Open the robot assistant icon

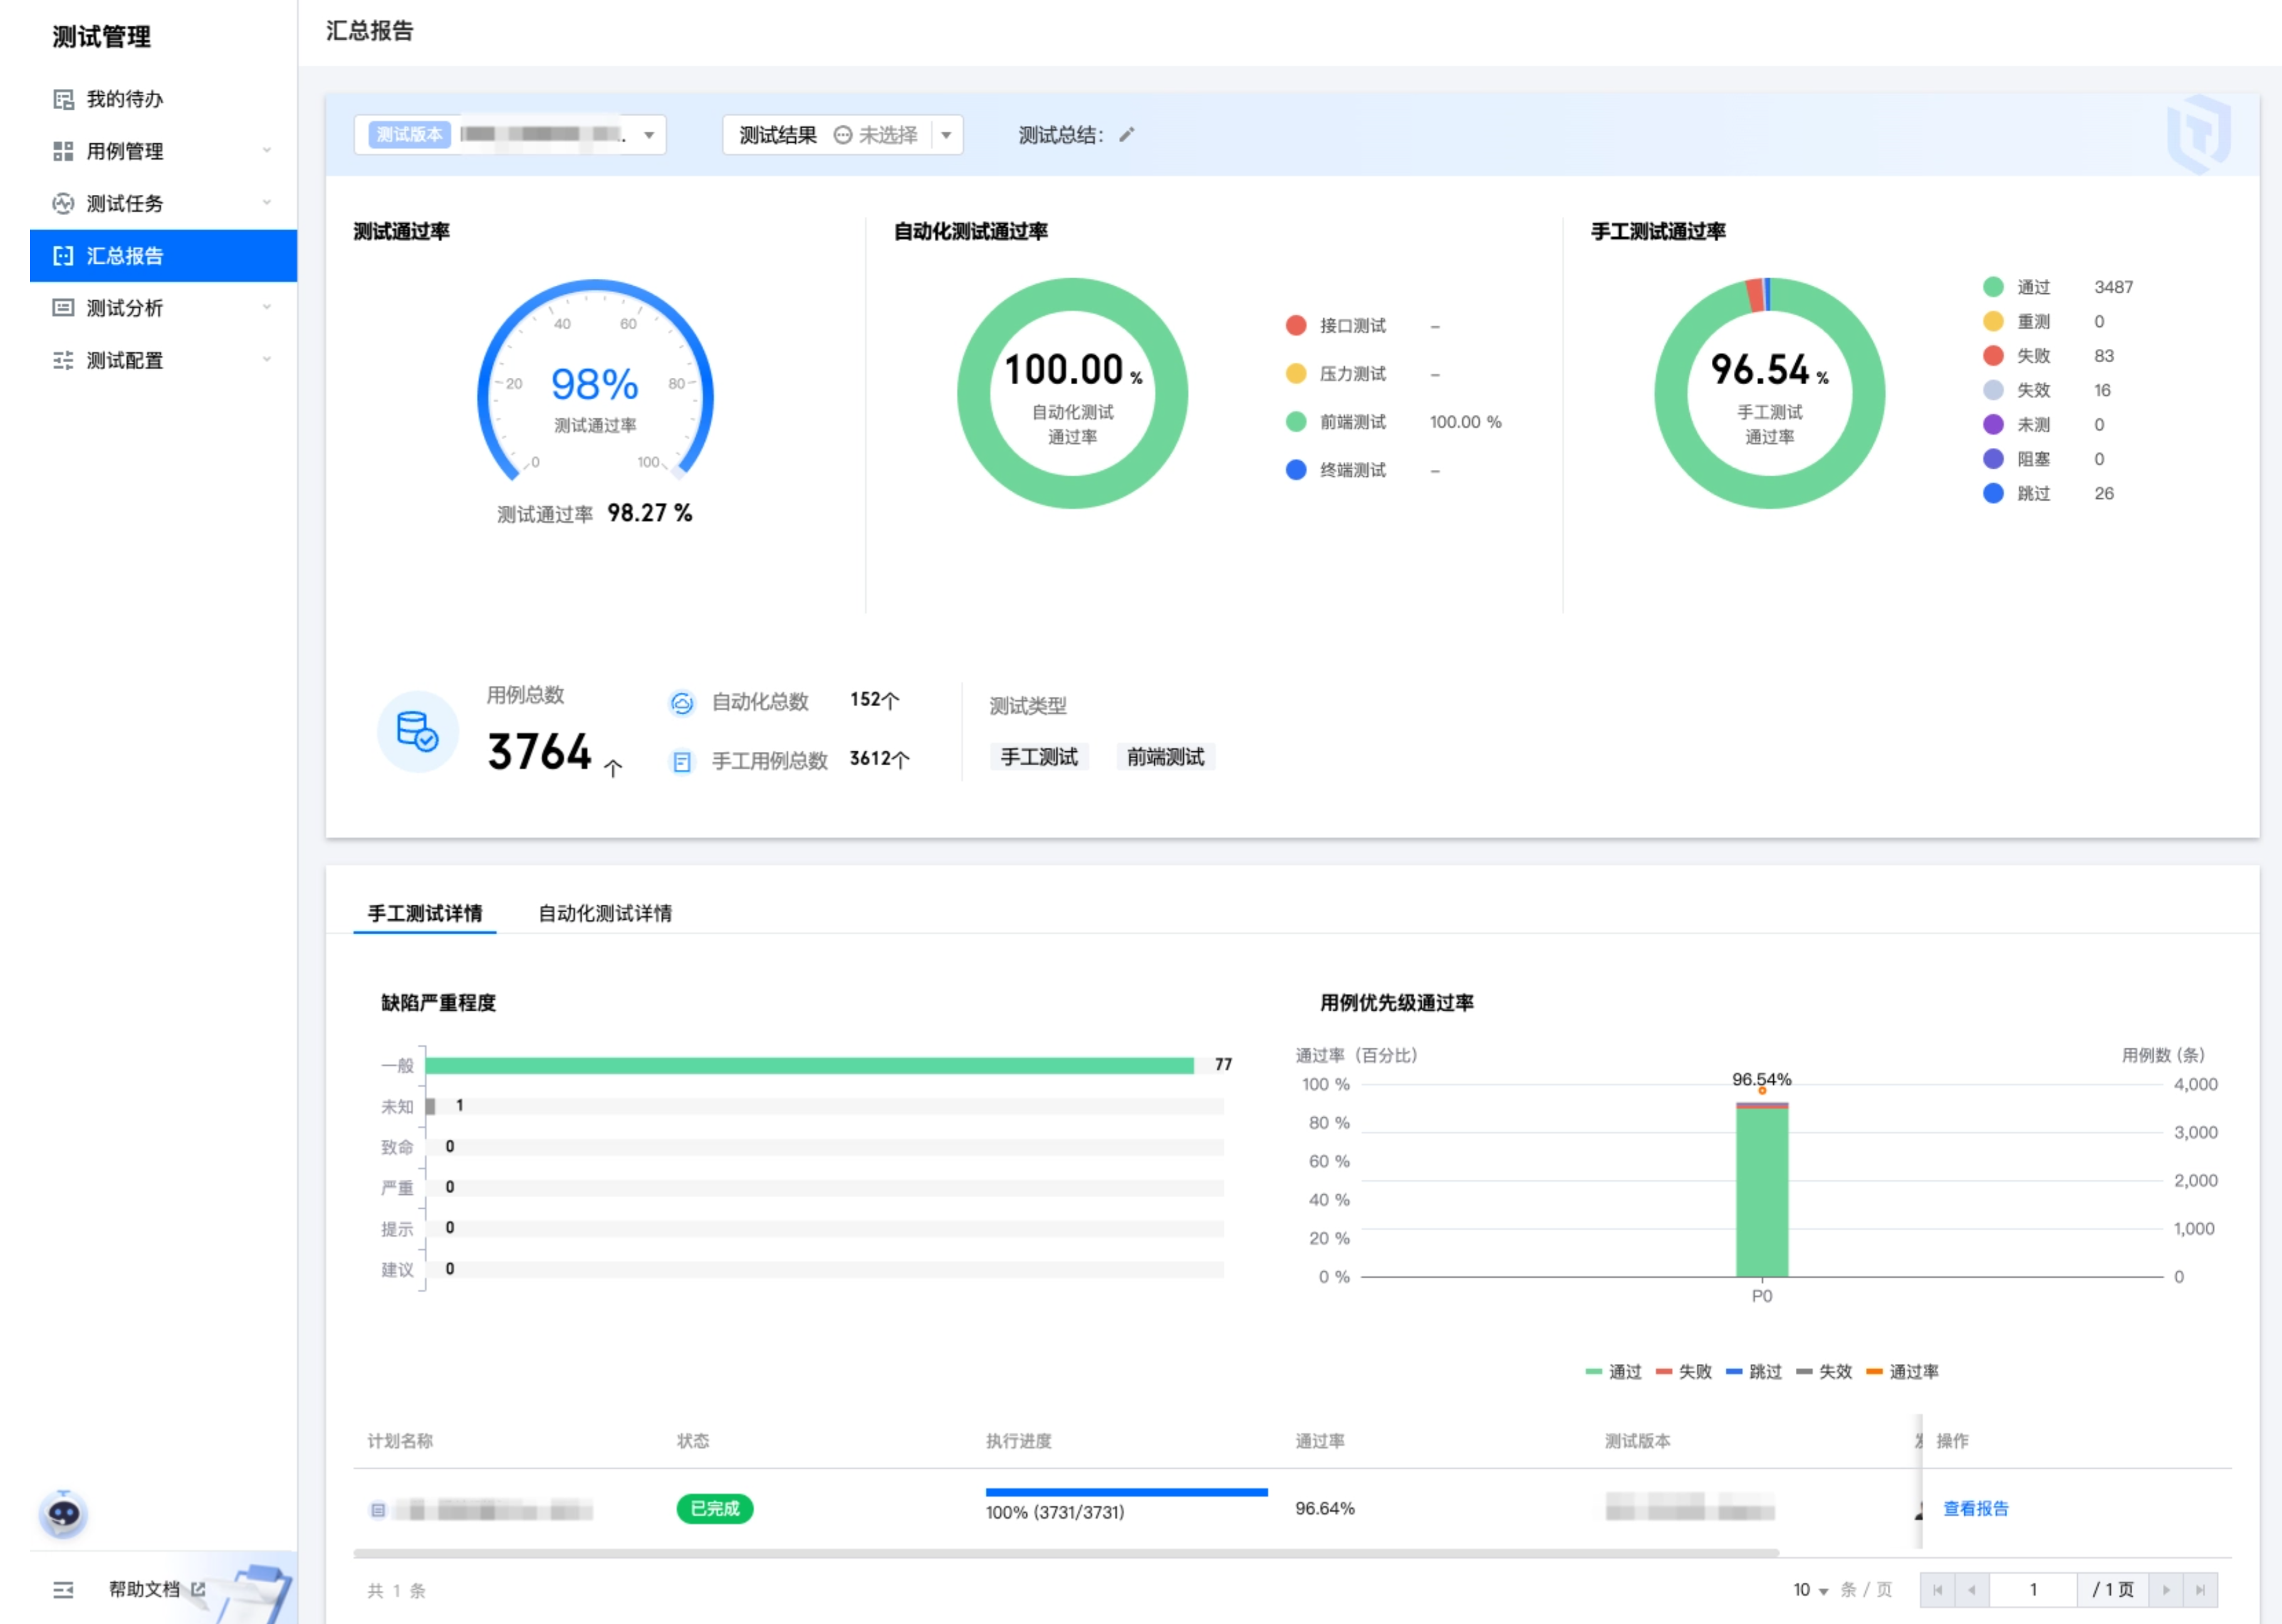63,1513
